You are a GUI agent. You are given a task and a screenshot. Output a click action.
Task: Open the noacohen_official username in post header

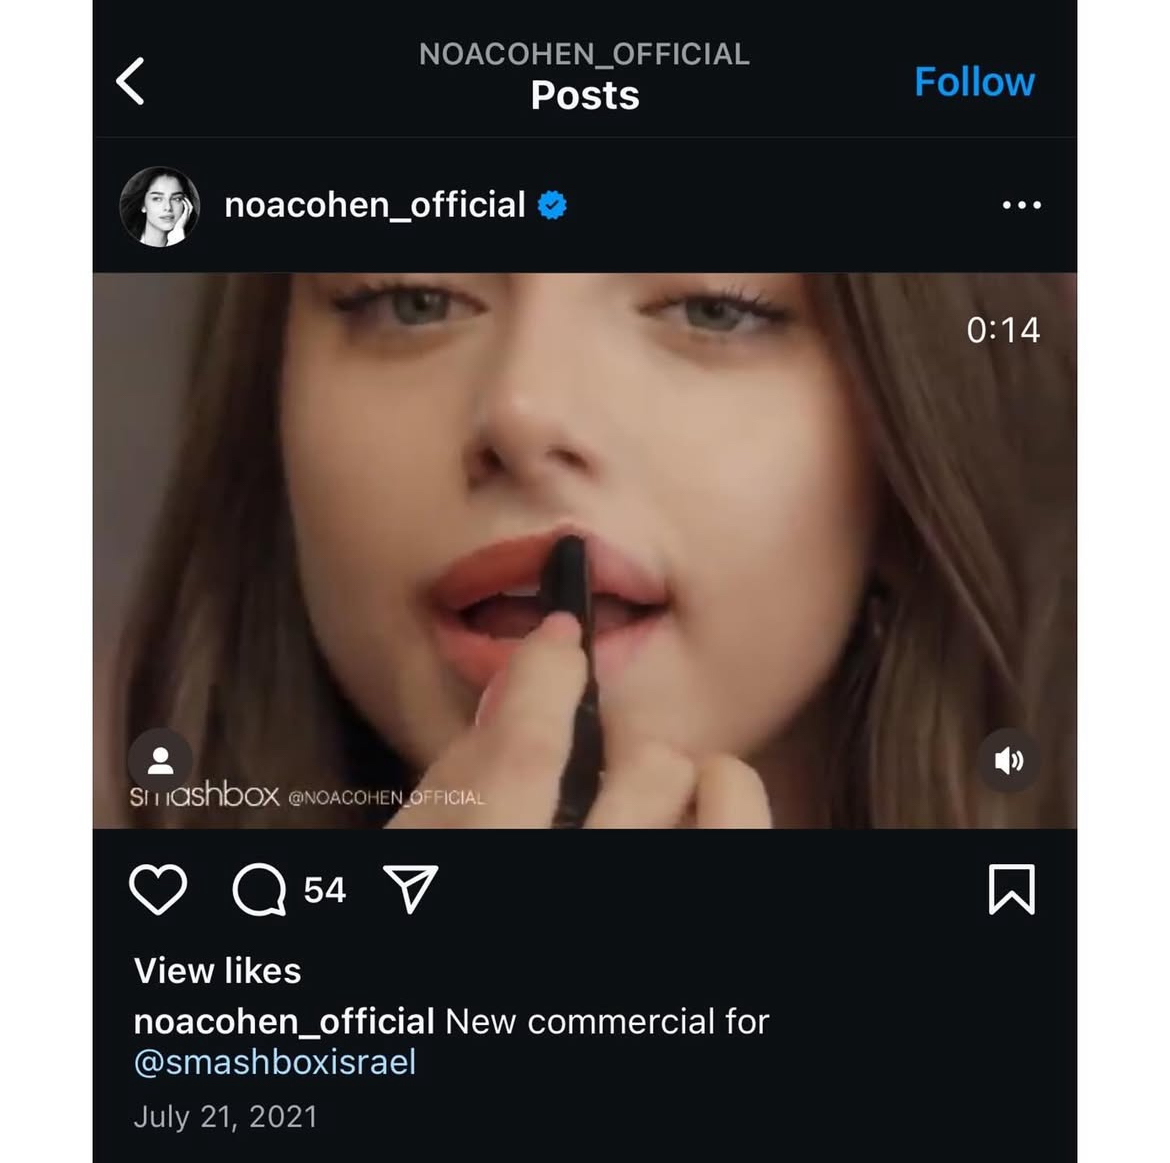tap(375, 205)
